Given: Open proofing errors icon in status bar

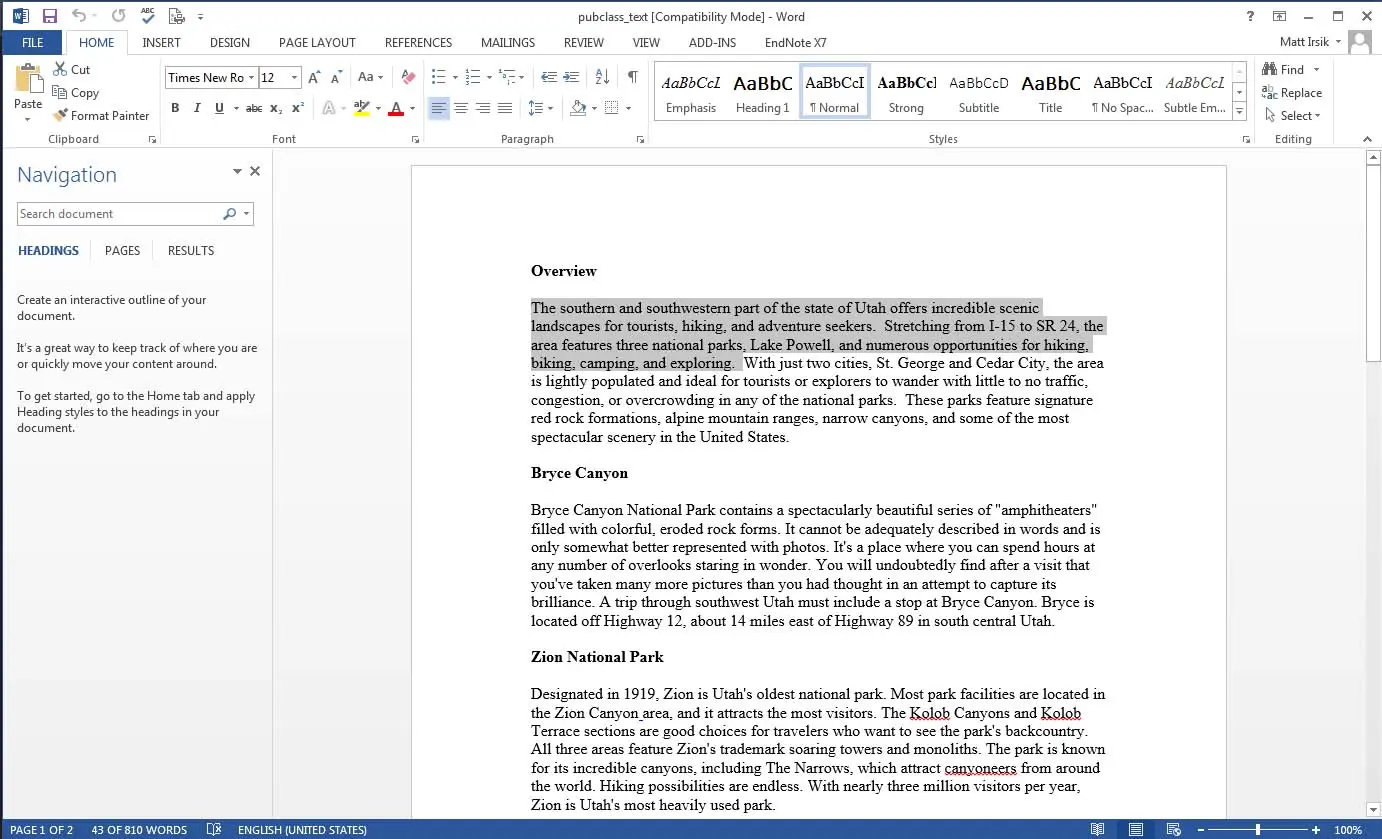Looking at the screenshot, I should click(x=213, y=829).
